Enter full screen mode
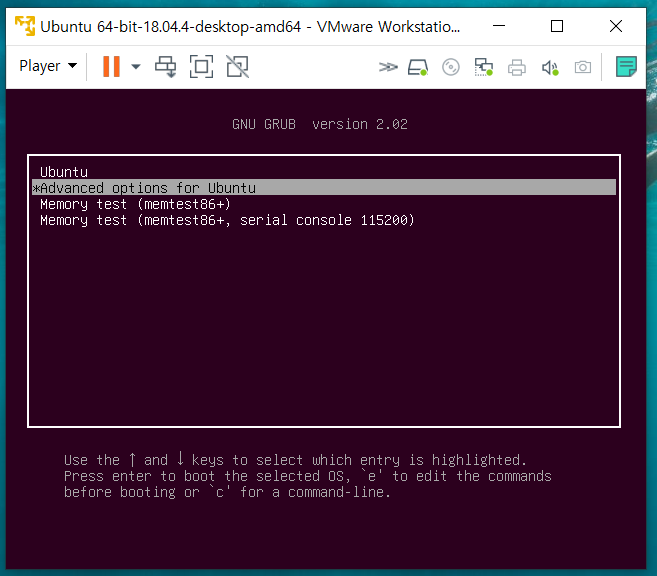This screenshot has height=576, width=657. (202, 67)
